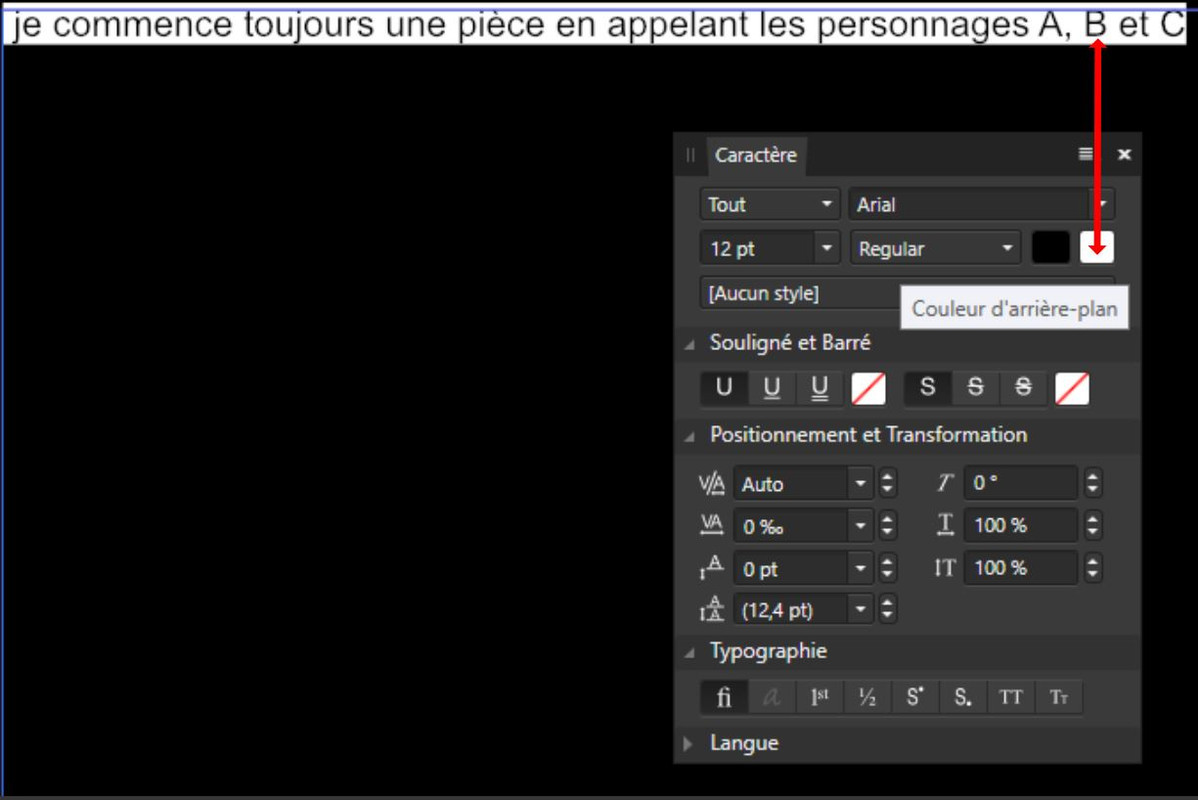Select the Caractère panel tab
The height and width of the screenshot is (800, 1198).
[x=756, y=155]
